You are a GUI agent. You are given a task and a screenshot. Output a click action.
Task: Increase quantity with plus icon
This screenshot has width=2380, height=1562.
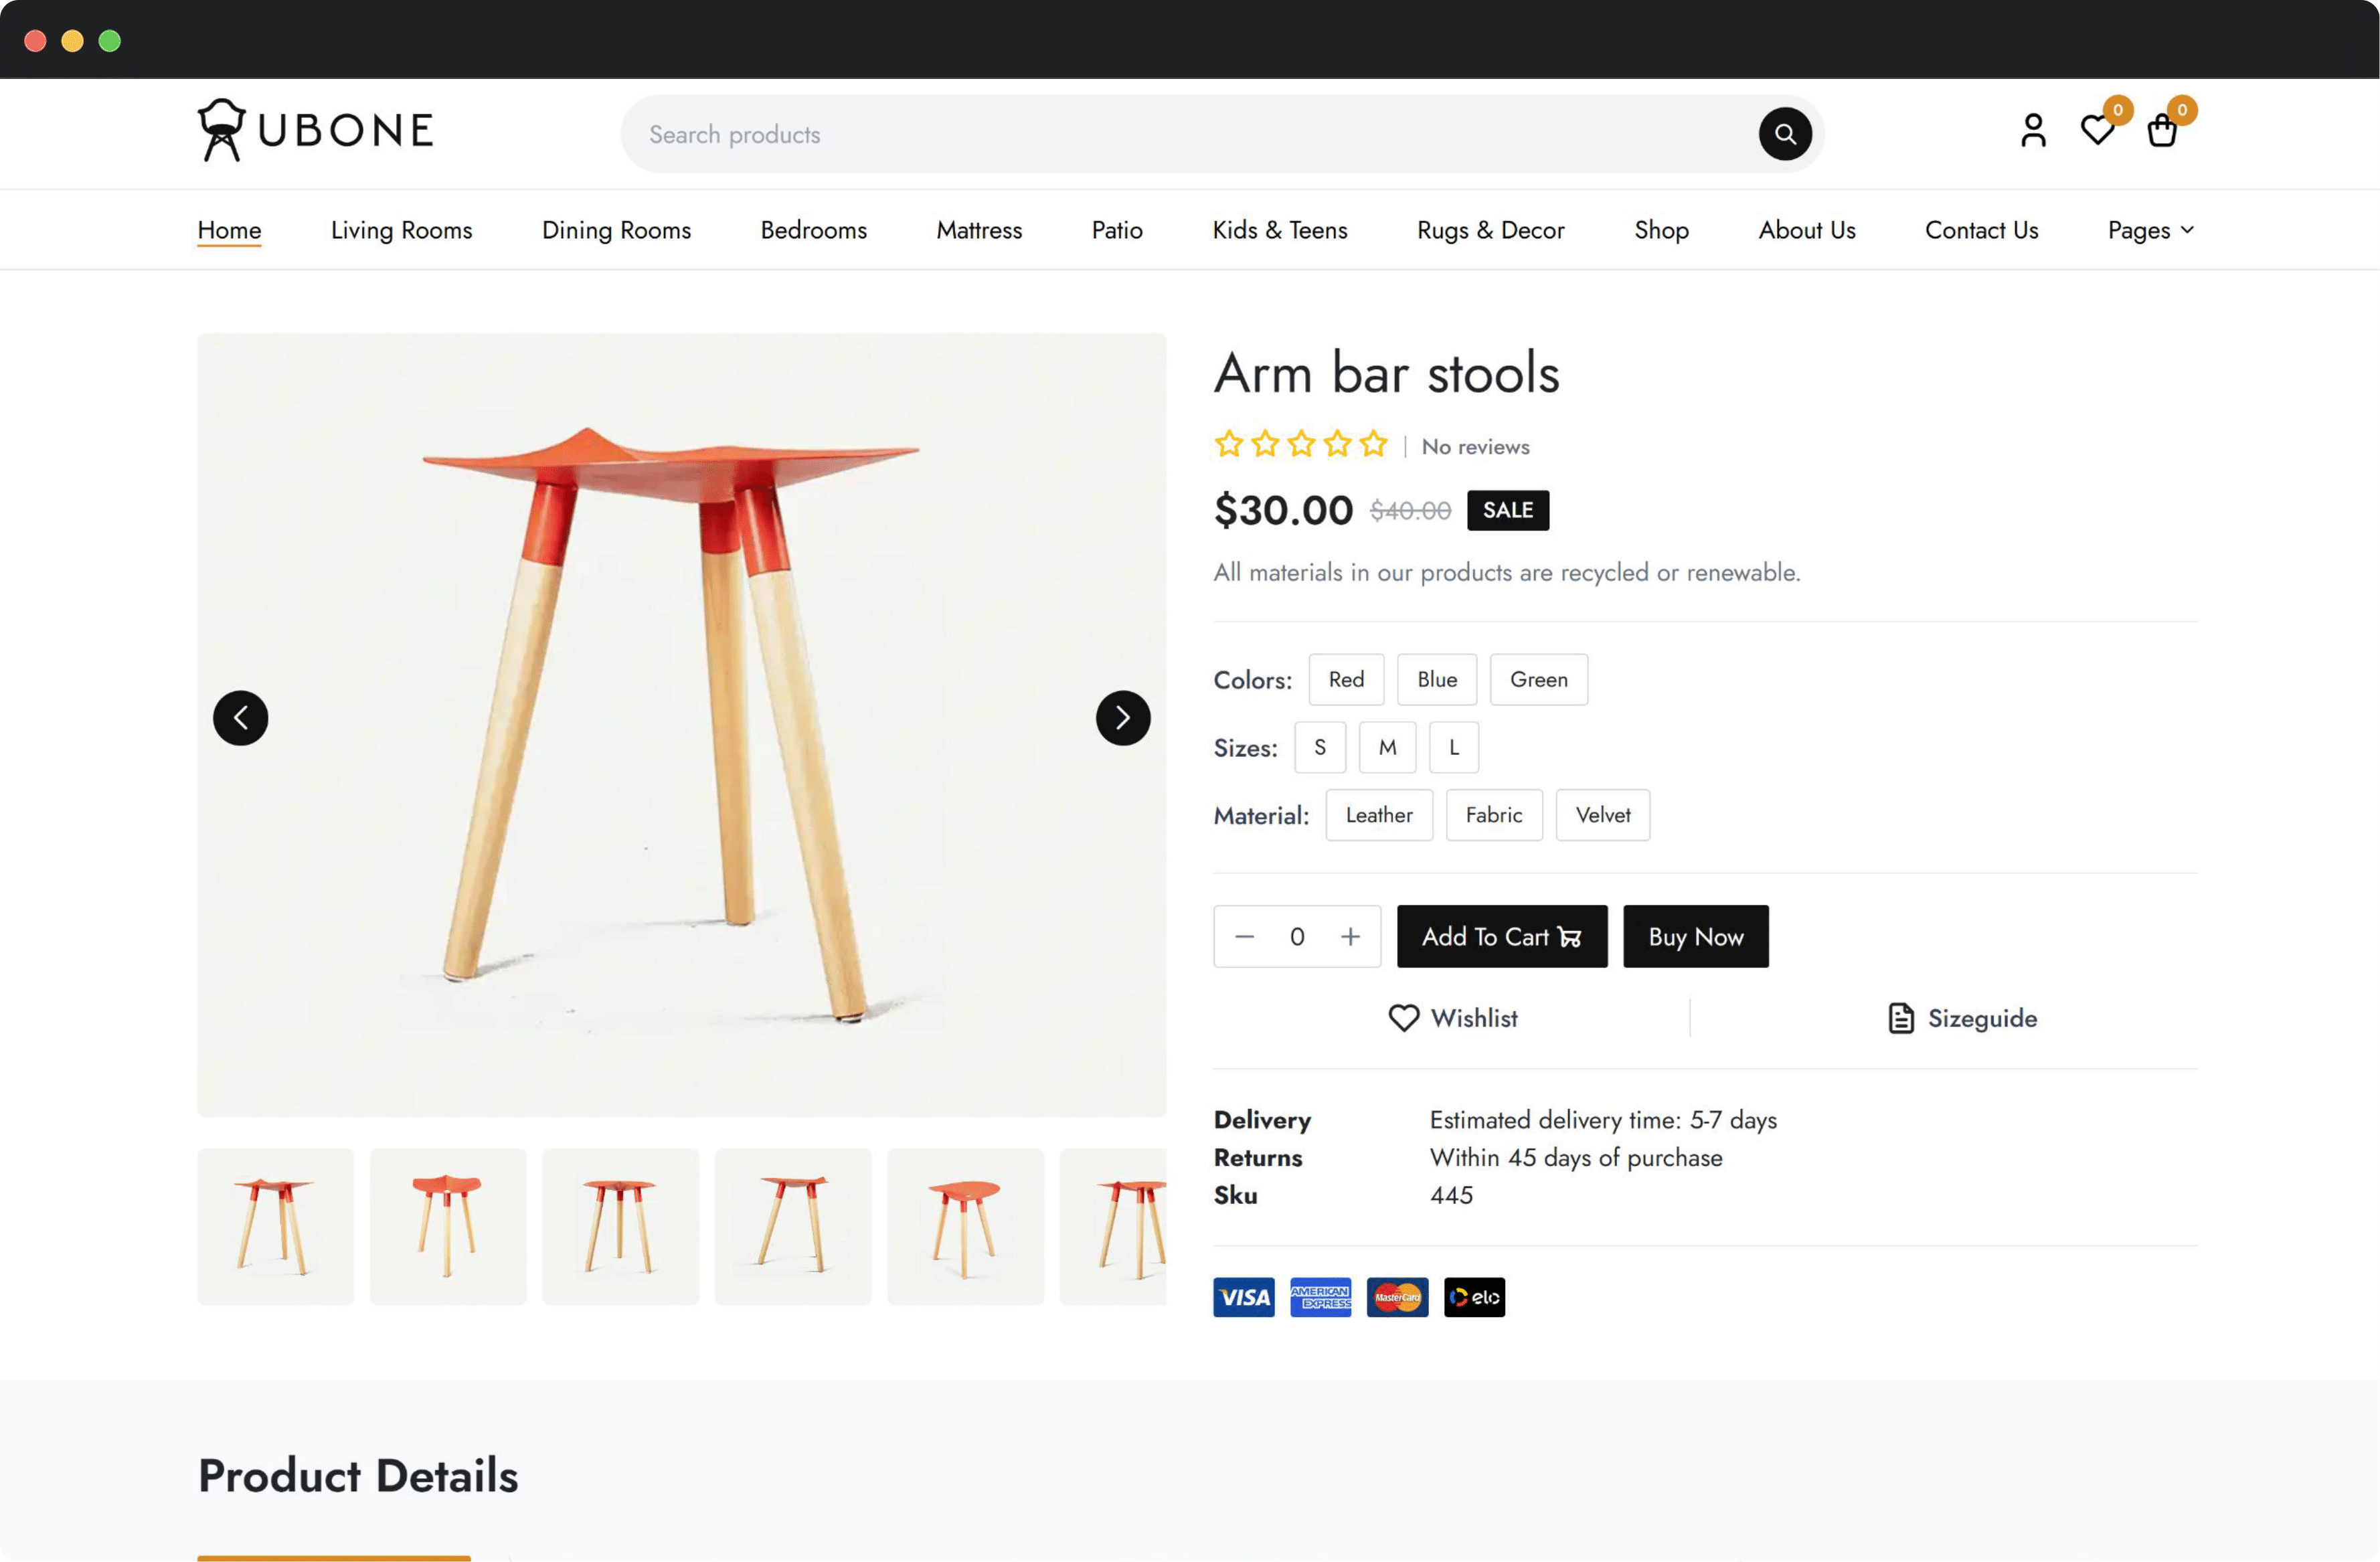[1350, 937]
